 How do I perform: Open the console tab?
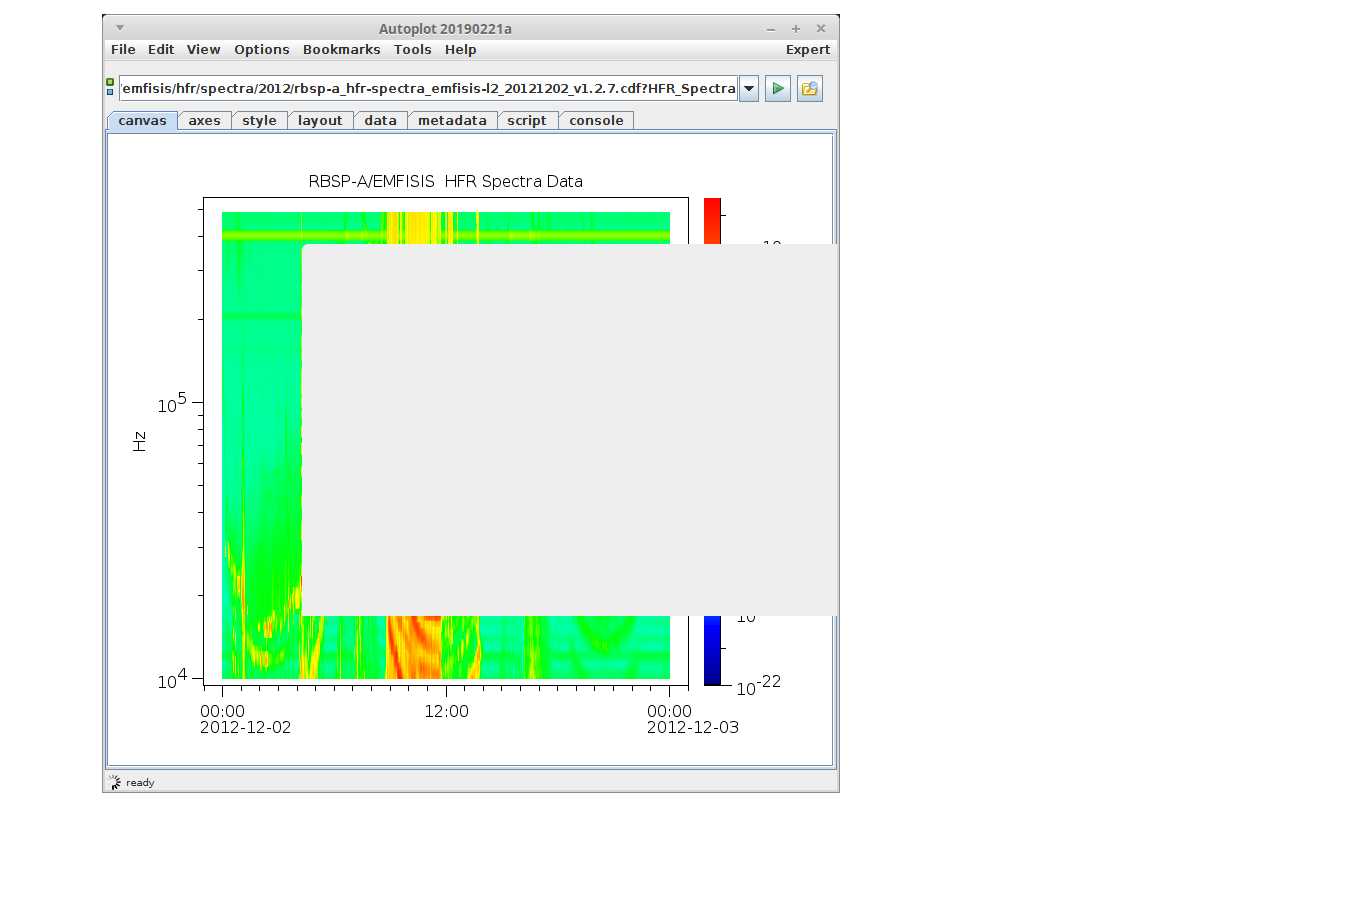(596, 121)
